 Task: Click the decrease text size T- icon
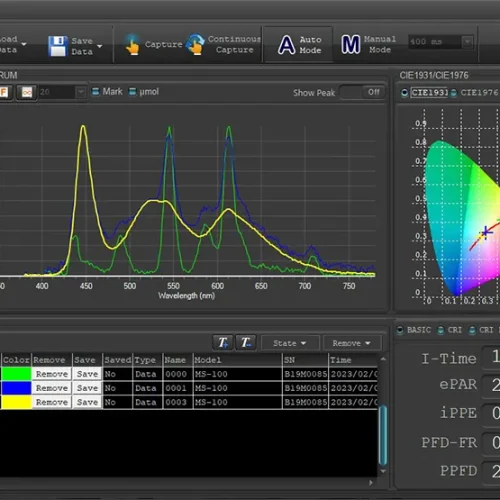(x=246, y=342)
